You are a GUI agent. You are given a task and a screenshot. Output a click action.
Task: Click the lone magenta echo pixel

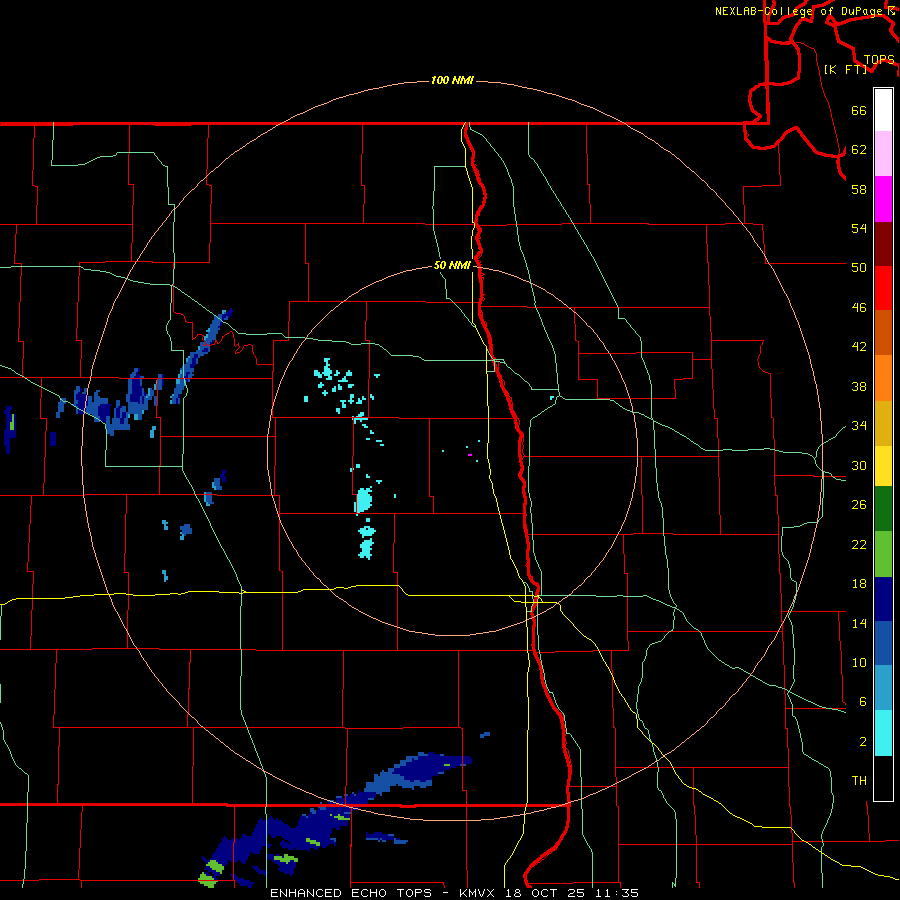coord(470,455)
